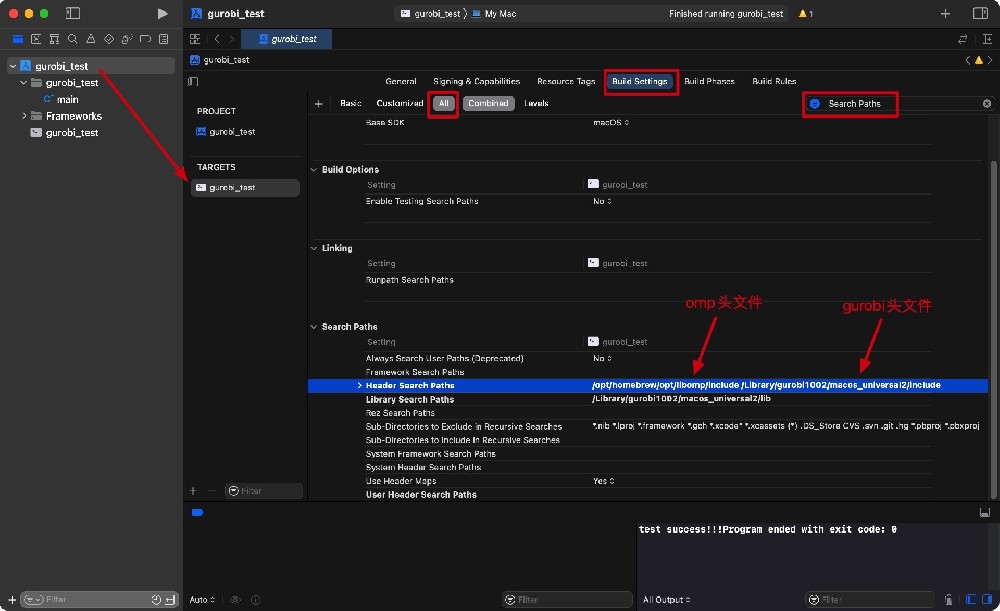Open the Use Header Maps Yes dropdown
This screenshot has width=1000, height=611.
(603, 481)
